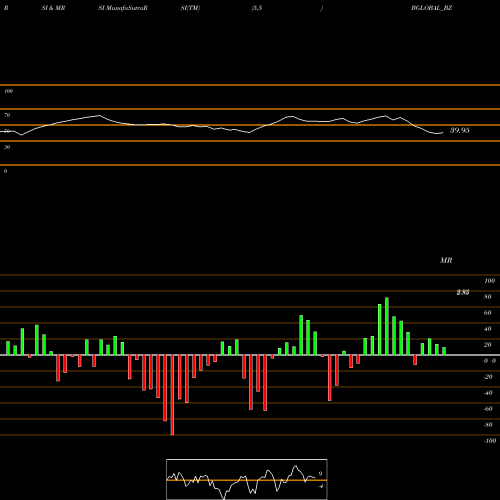
Task: Click the longest red MR histogram bar
Action: (x=172, y=395)
